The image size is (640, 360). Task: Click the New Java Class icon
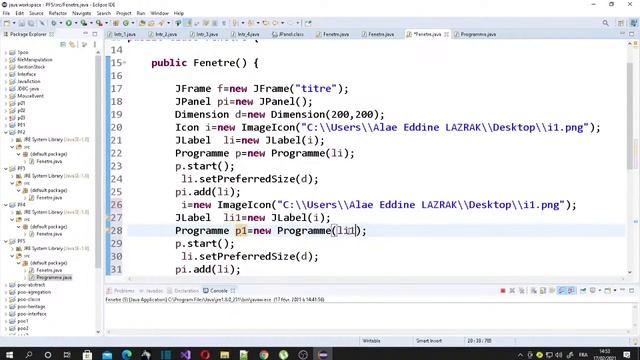tap(126, 23)
